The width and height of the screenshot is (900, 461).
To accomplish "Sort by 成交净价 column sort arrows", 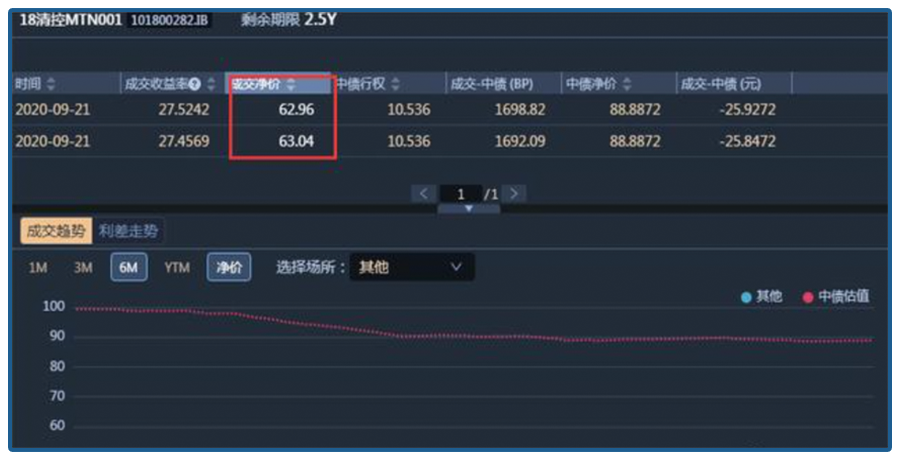I will [x=291, y=84].
